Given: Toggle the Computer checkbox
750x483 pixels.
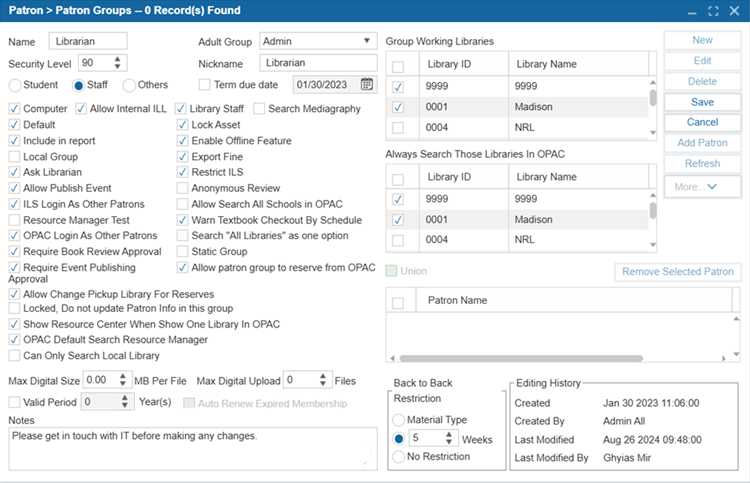Looking at the screenshot, I should click(14, 109).
